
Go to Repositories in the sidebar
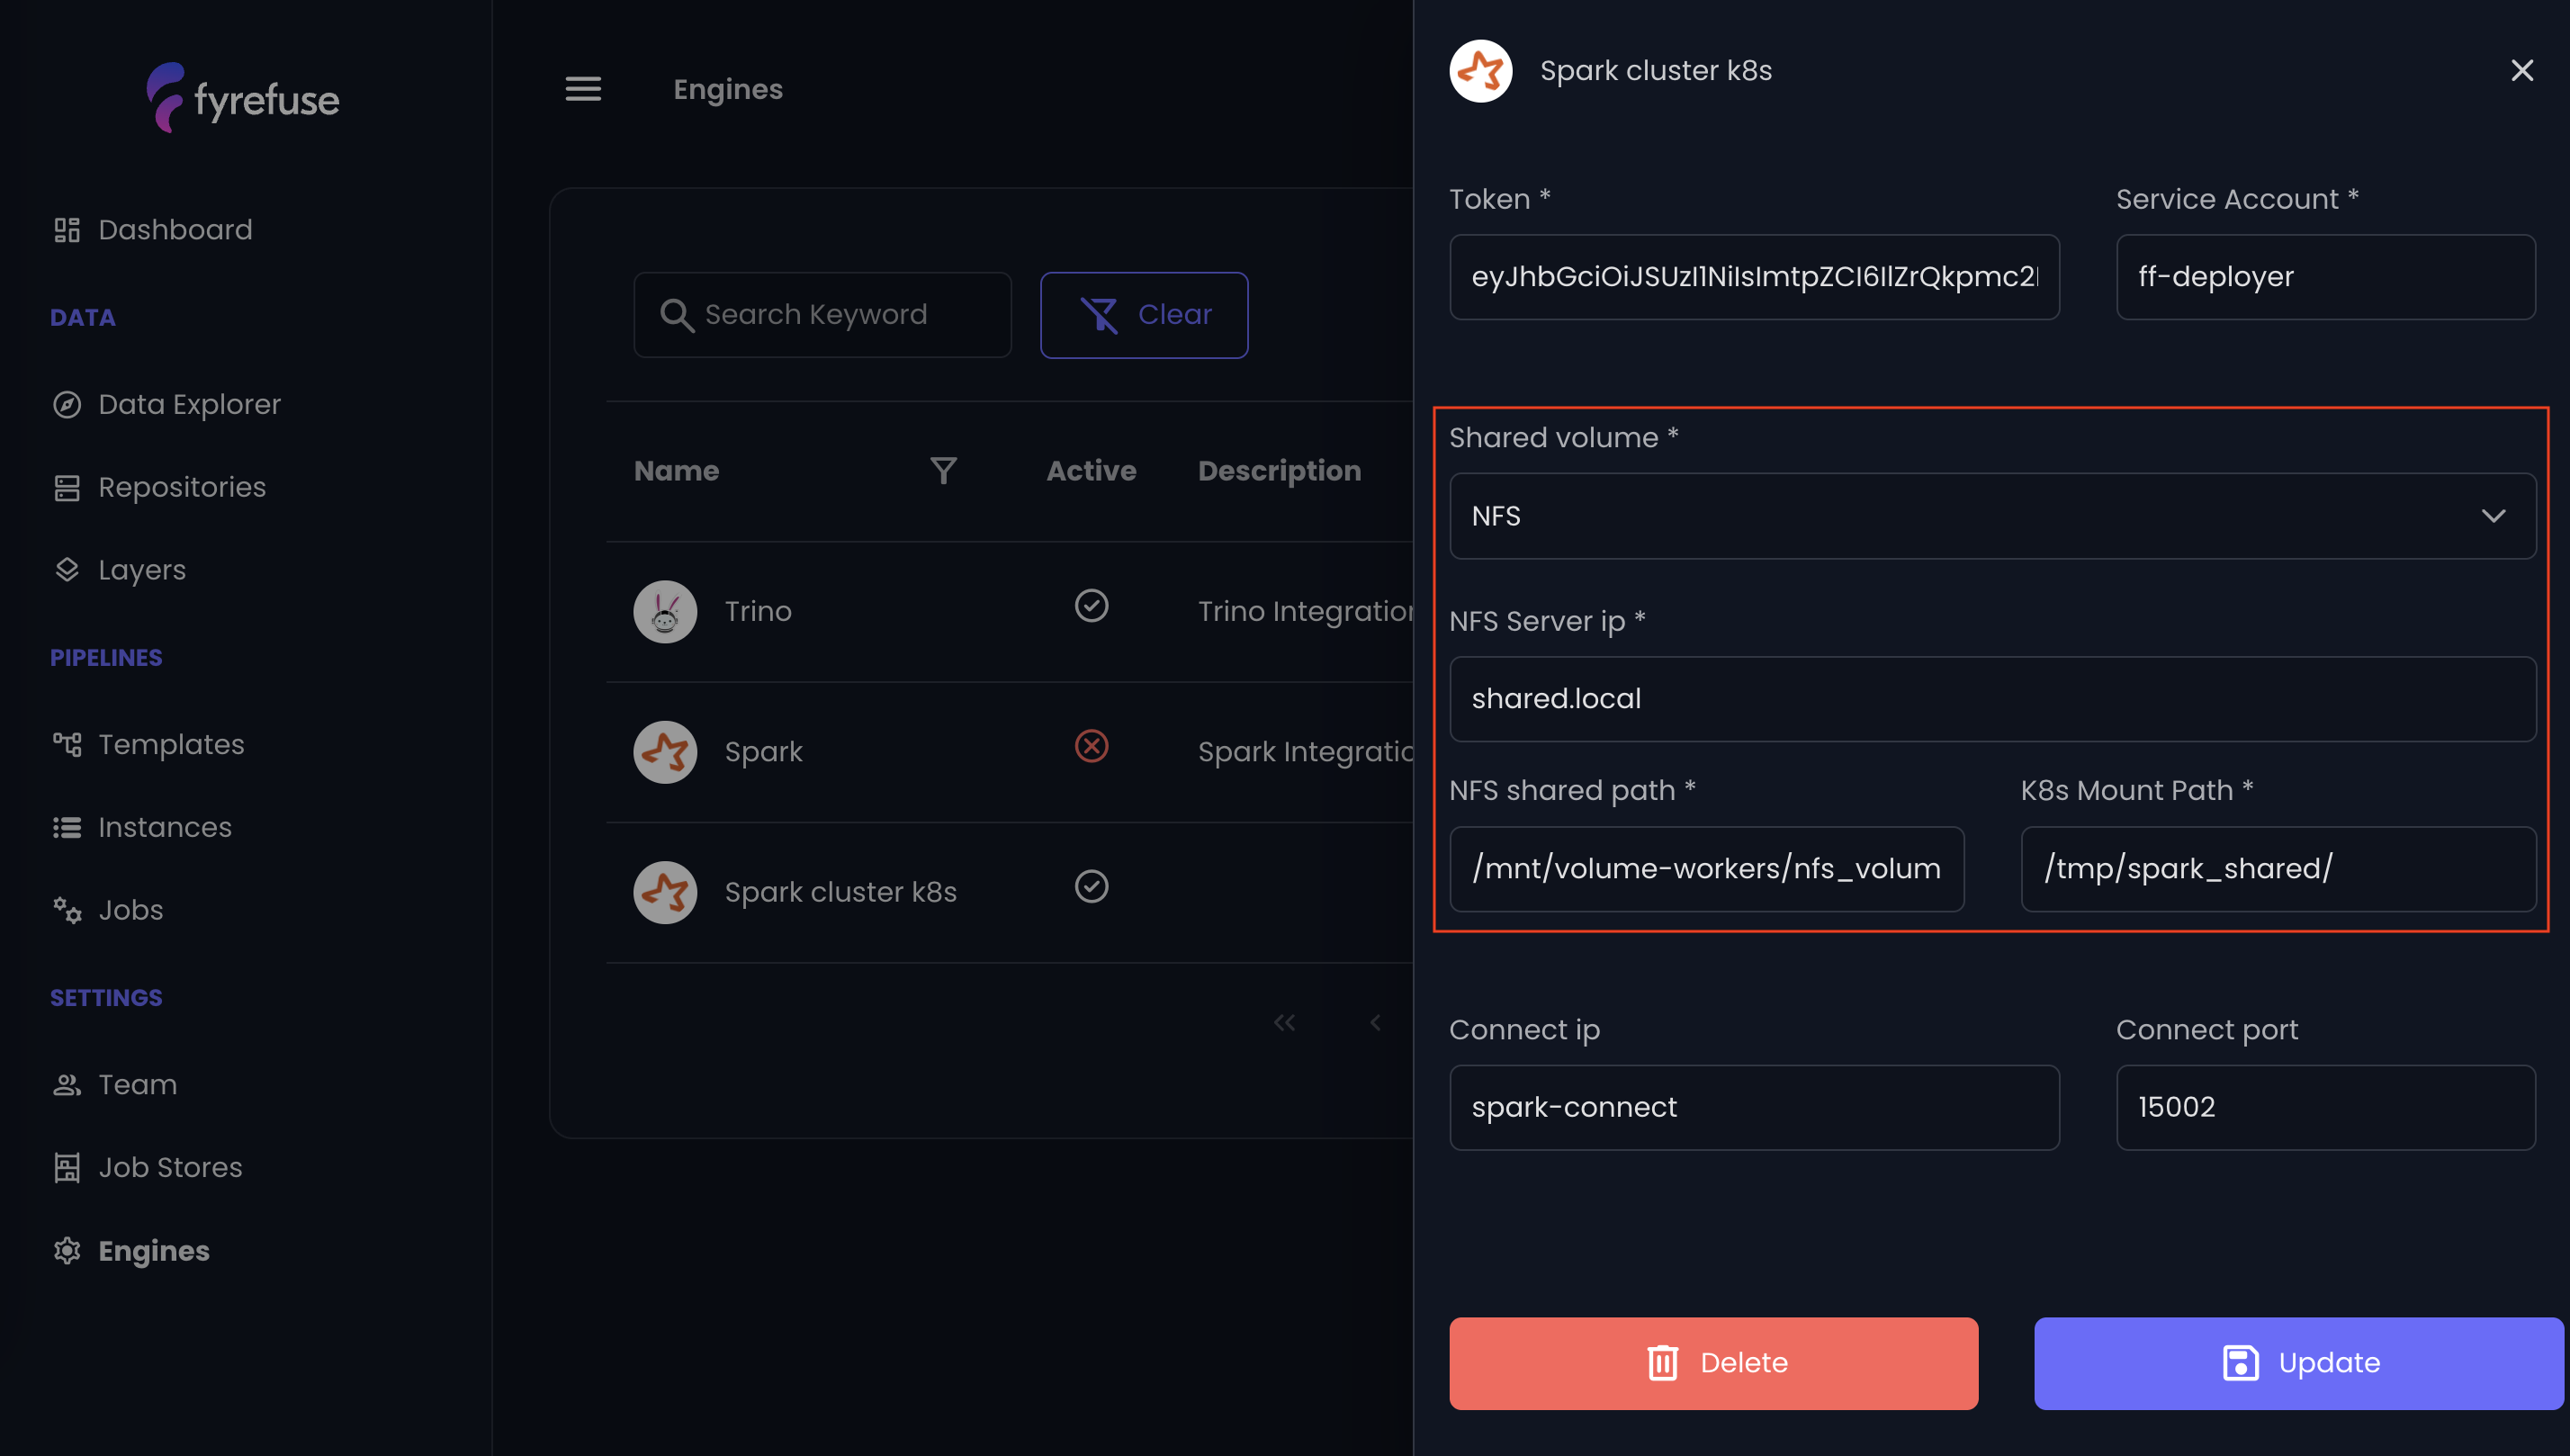click(159, 487)
